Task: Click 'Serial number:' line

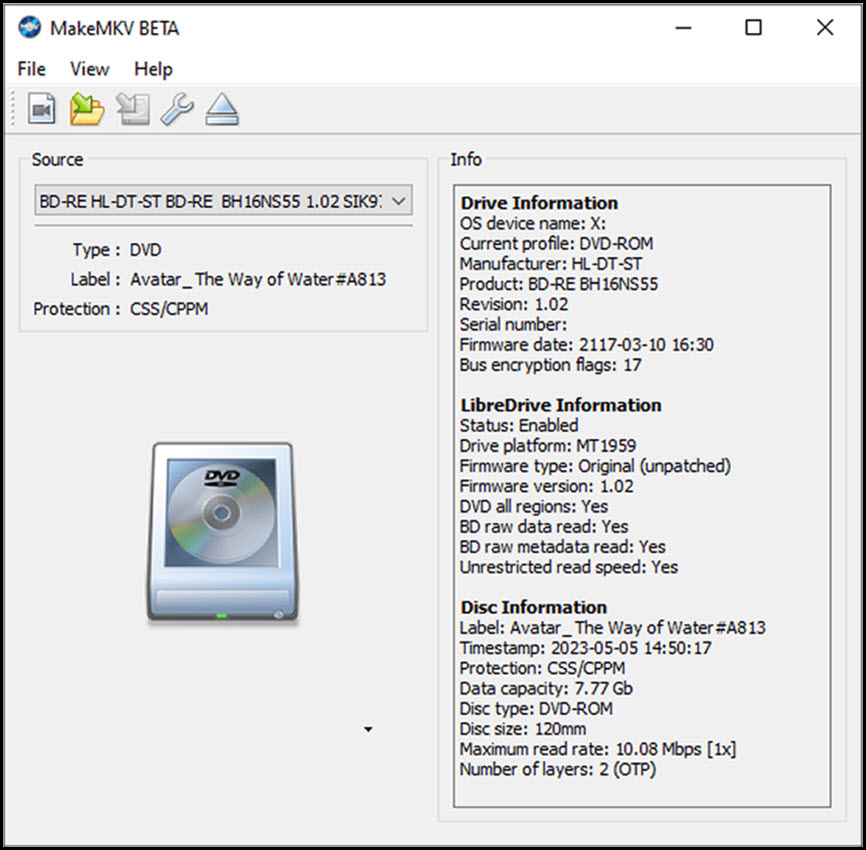Action: point(514,324)
